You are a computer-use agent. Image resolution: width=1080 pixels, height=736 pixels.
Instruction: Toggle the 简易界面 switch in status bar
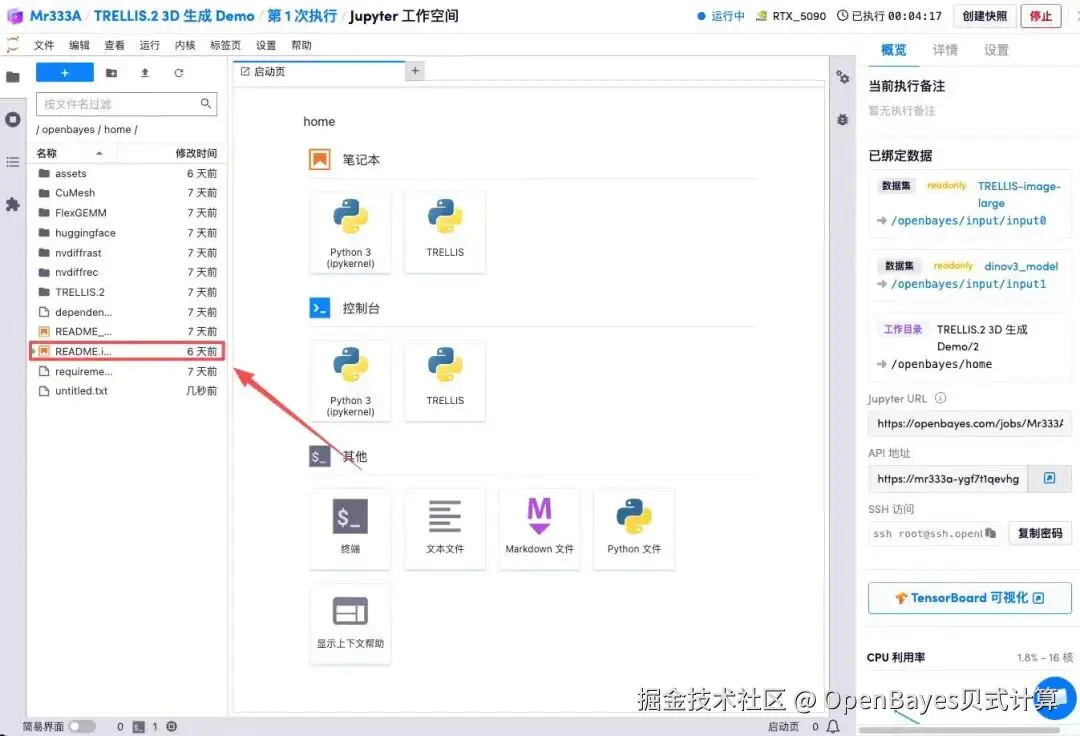[82, 727]
